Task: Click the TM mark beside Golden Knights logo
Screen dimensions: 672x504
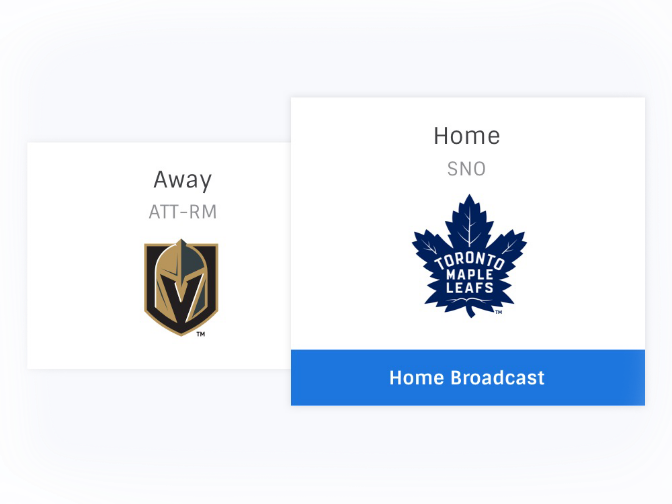Action: (201, 334)
